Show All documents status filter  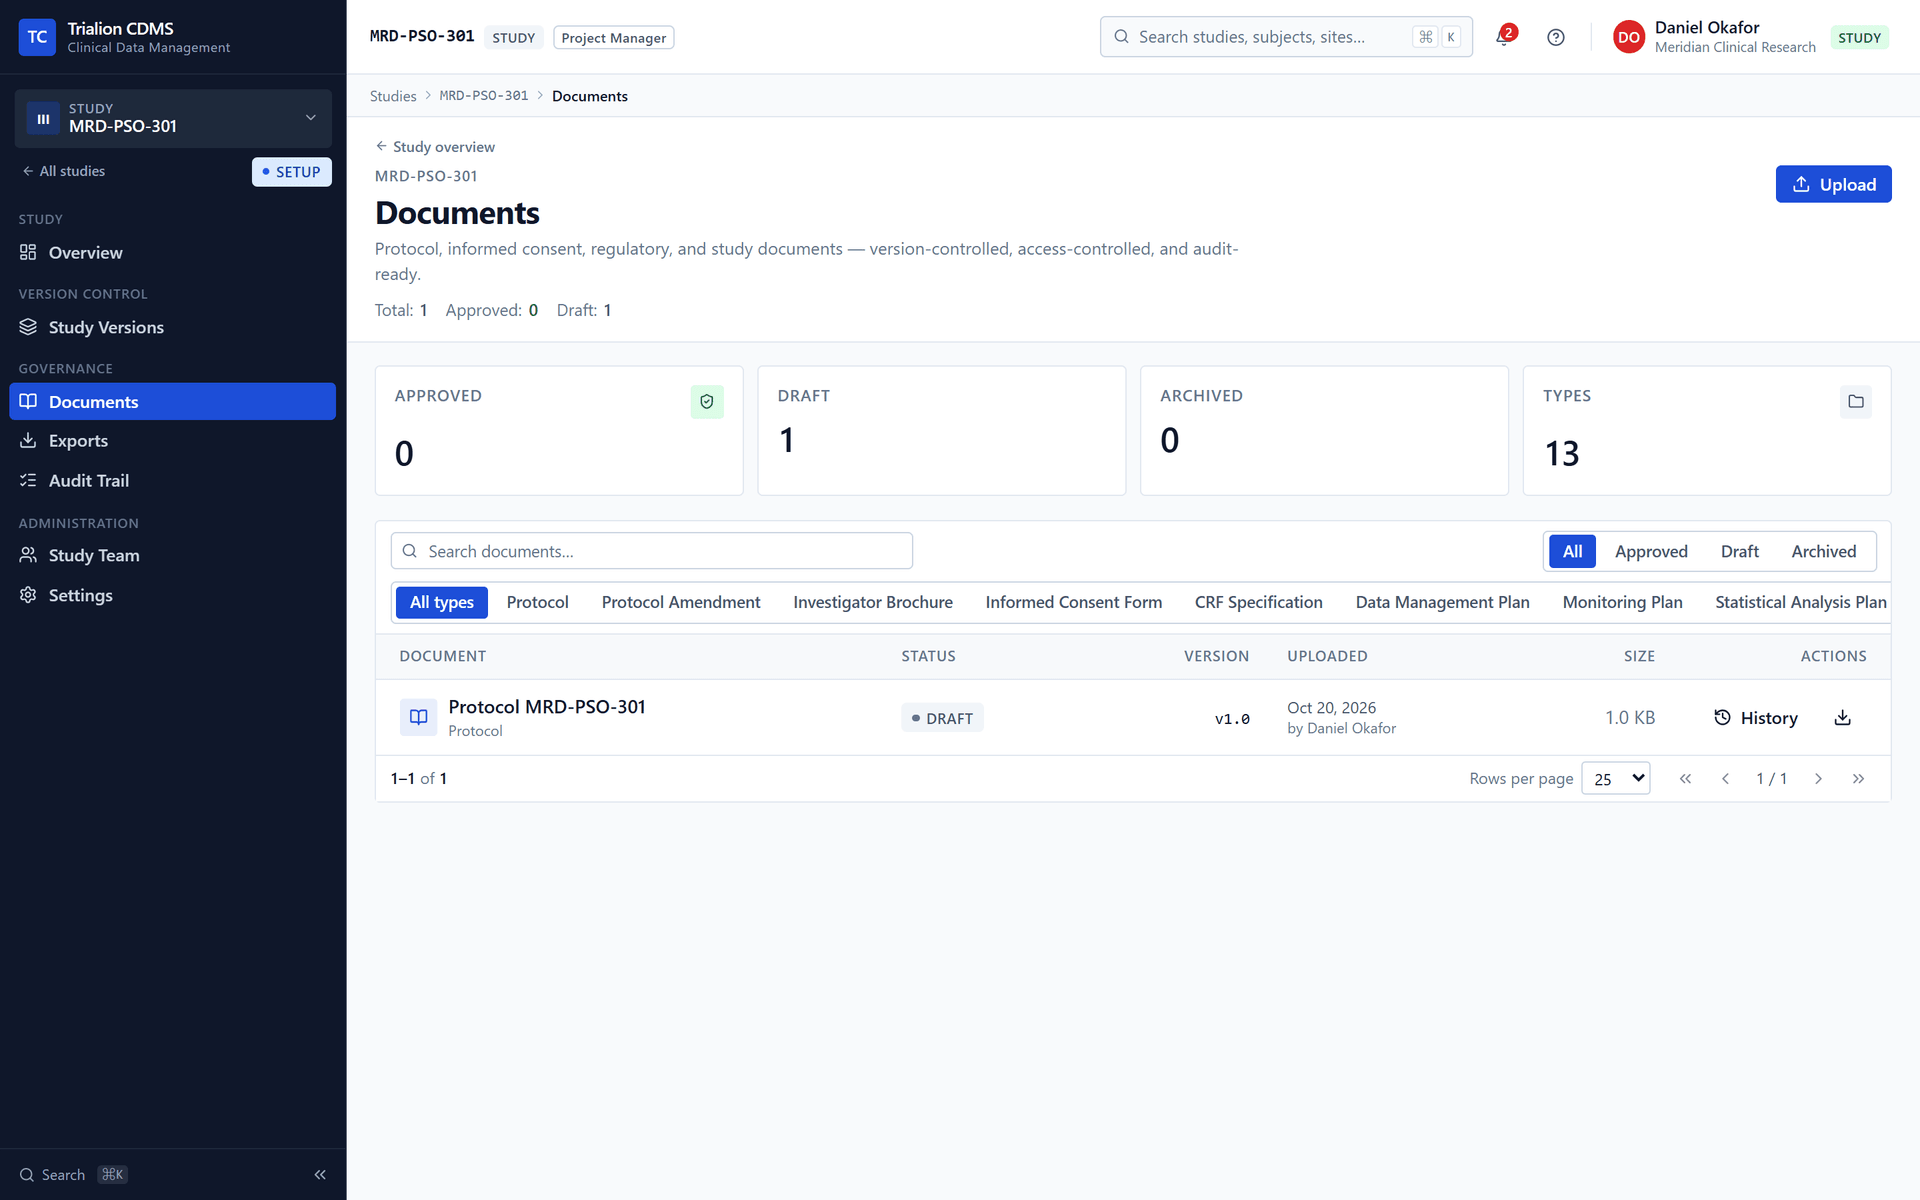click(1572, 551)
